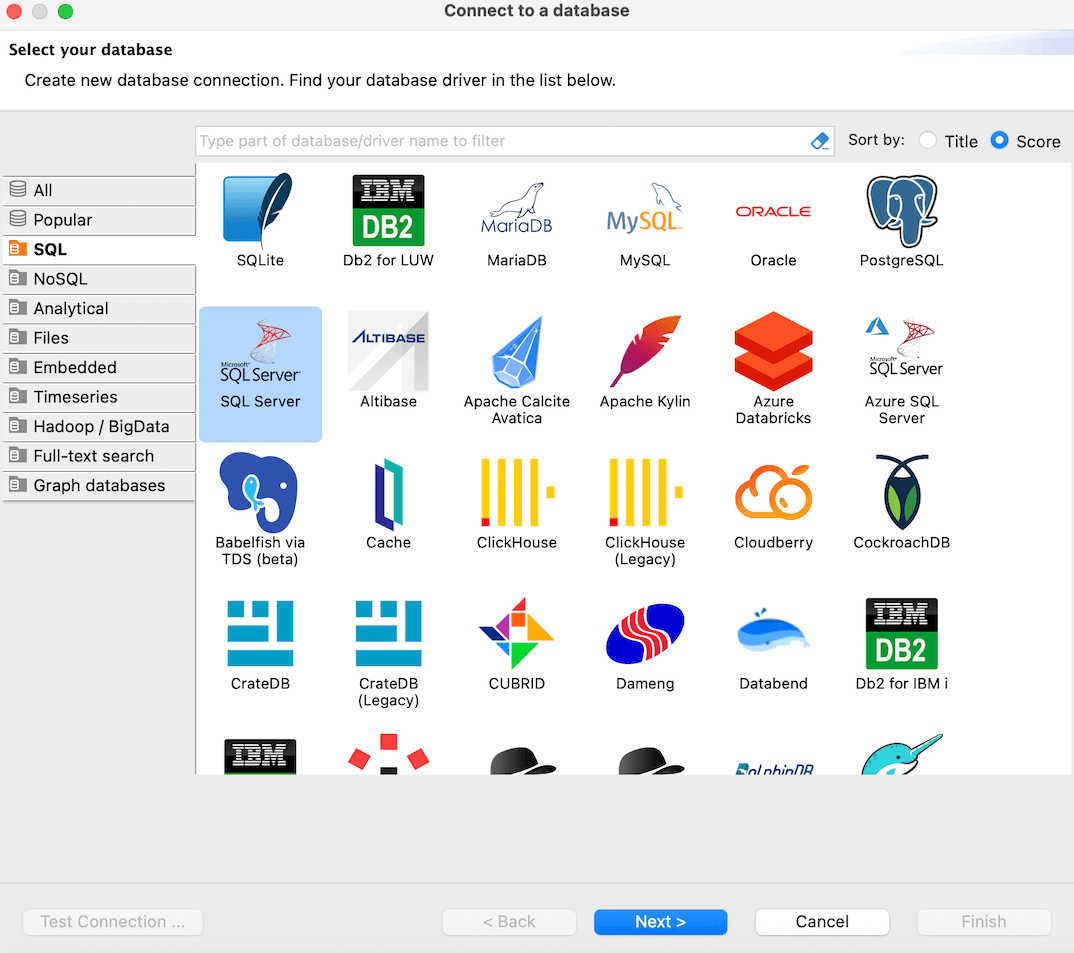Sort drivers by Title
Image resolution: width=1074 pixels, height=953 pixels.
[929, 141]
